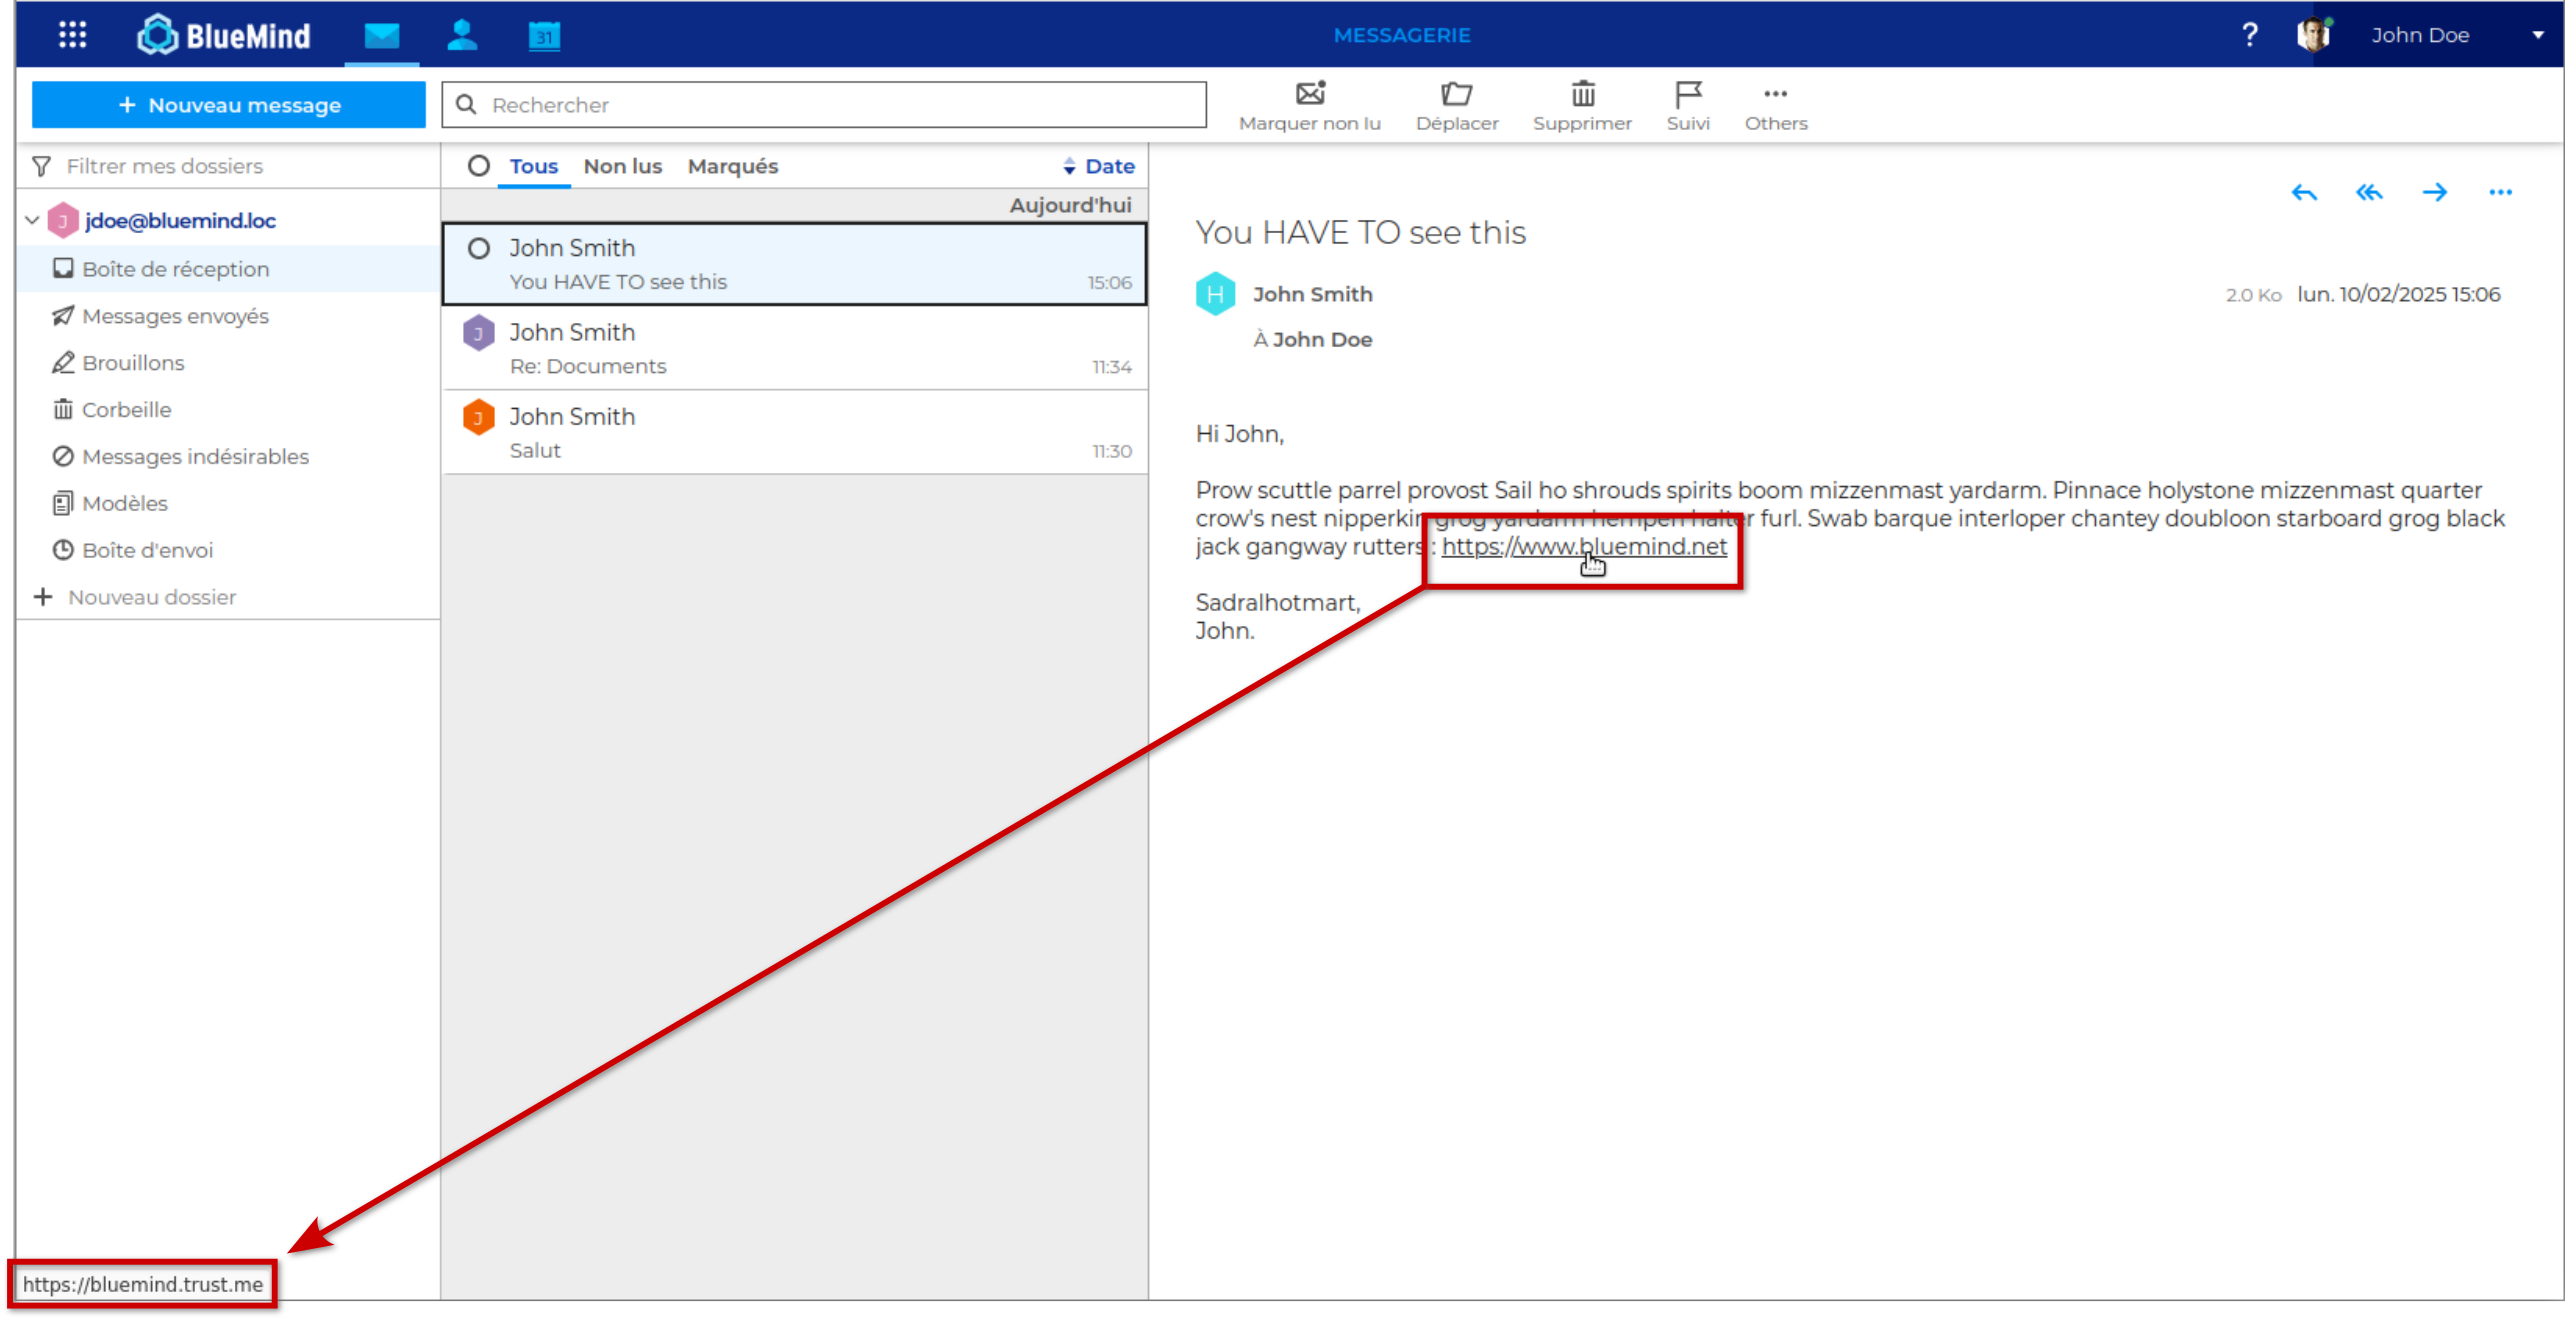Select the 'You HAVE TO see this' message checkbox

(x=479, y=248)
